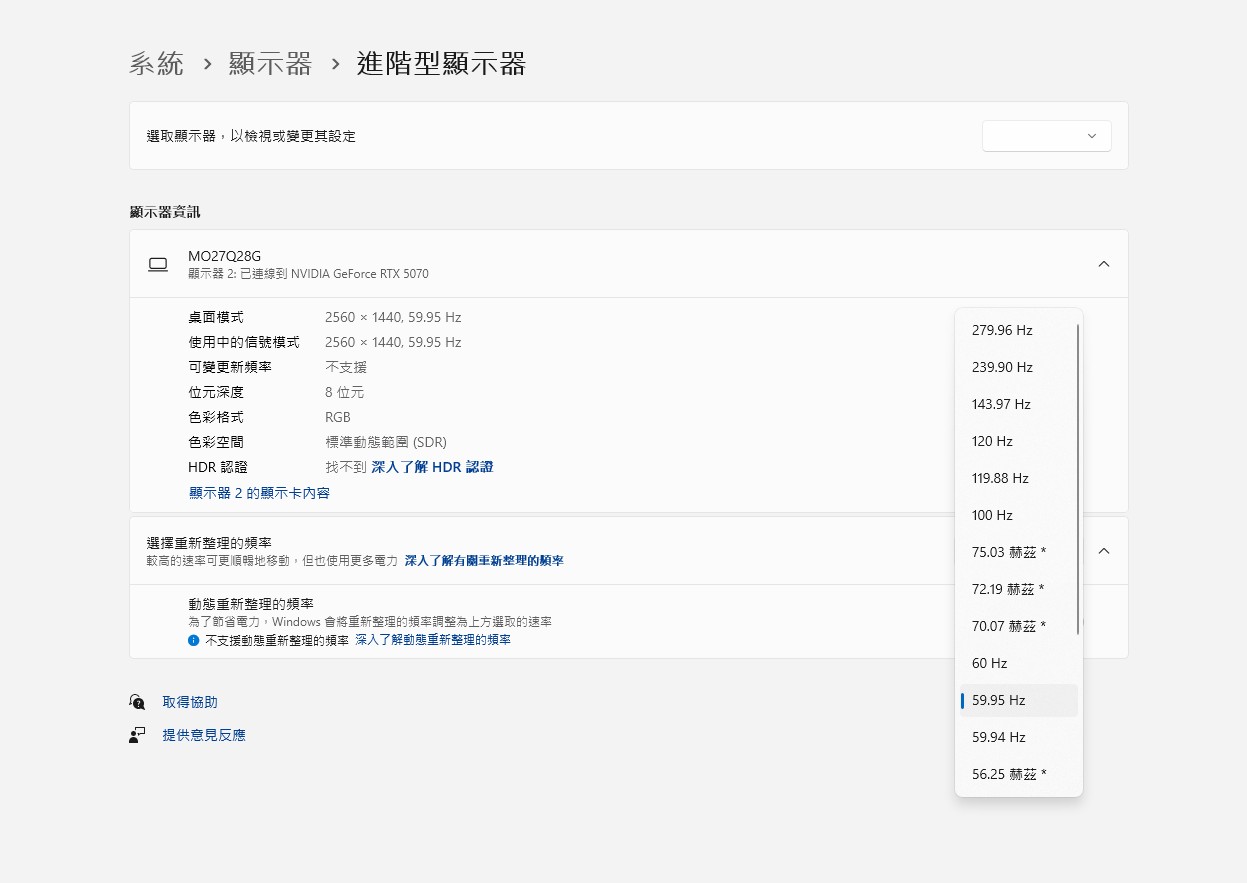
Task: Open 深入了解 HDR 認證 link
Action: click(x=432, y=467)
